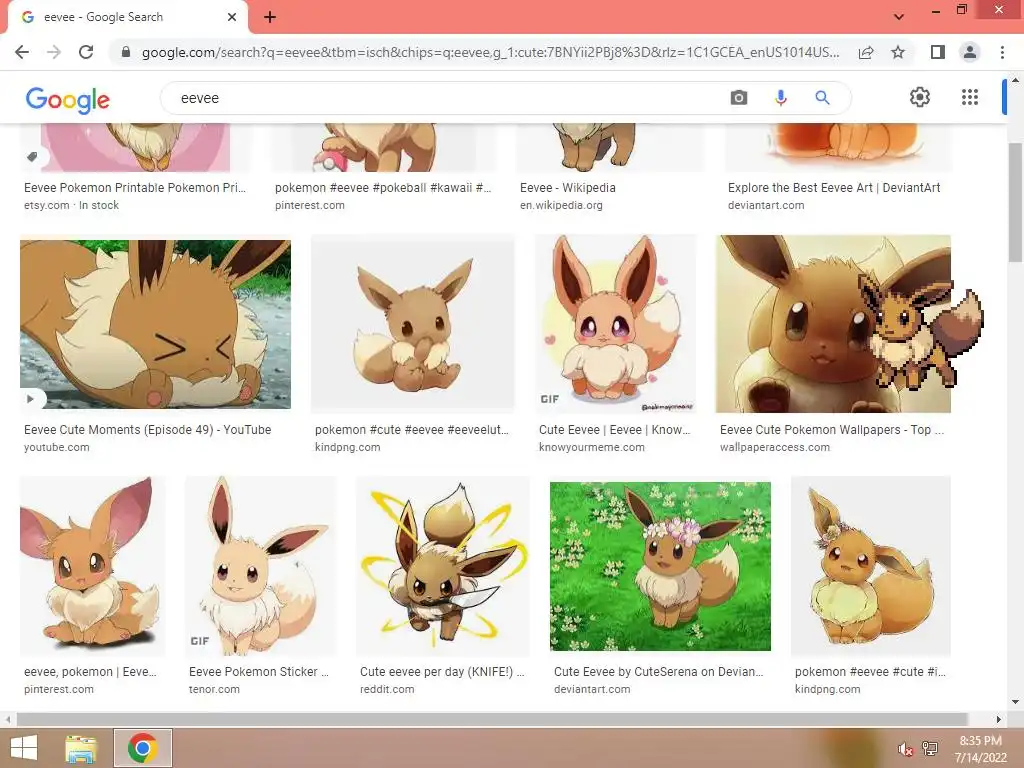Open the Google apps grid

coord(970,97)
